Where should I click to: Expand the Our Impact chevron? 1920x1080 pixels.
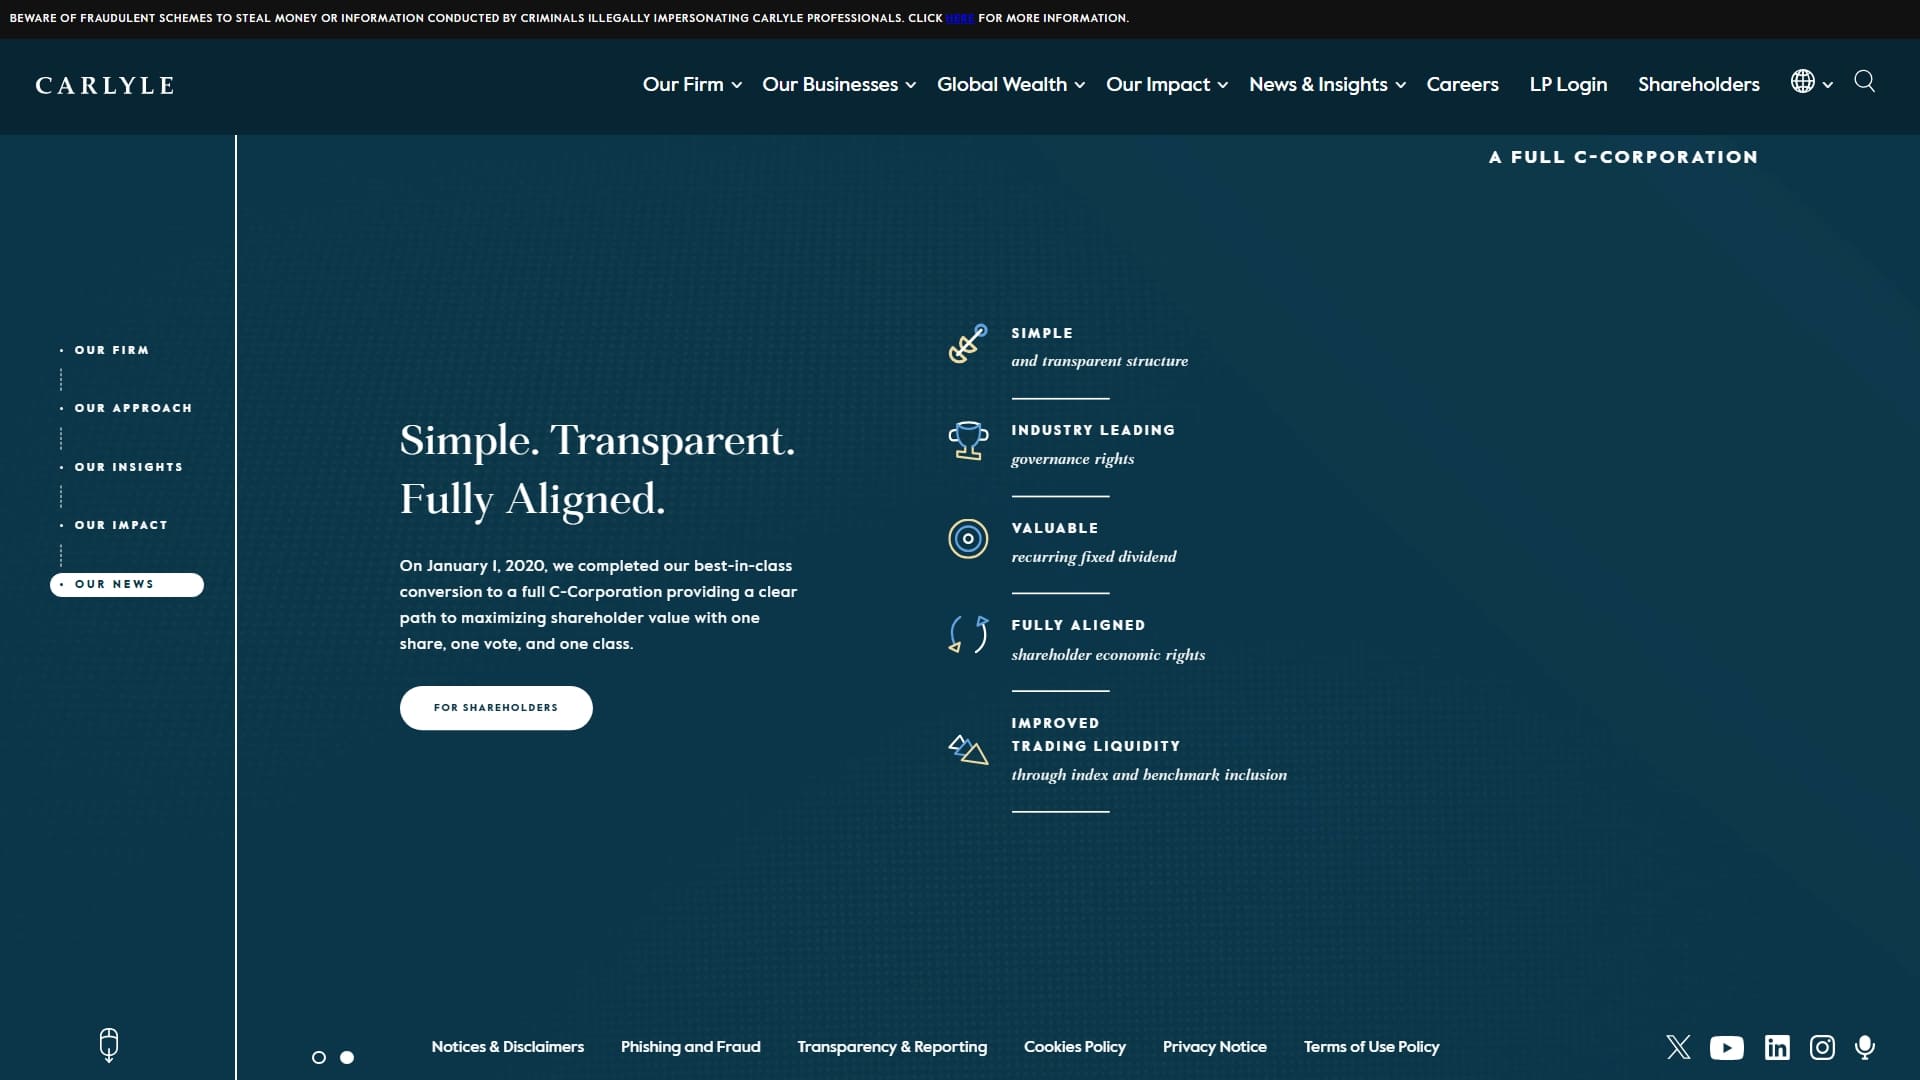(x=1223, y=86)
